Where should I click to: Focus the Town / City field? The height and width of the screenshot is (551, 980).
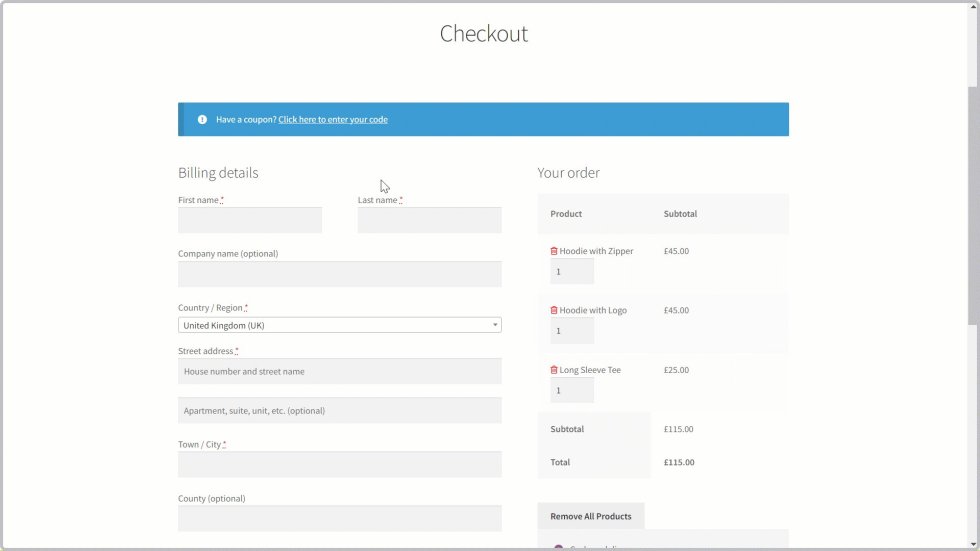point(339,465)
